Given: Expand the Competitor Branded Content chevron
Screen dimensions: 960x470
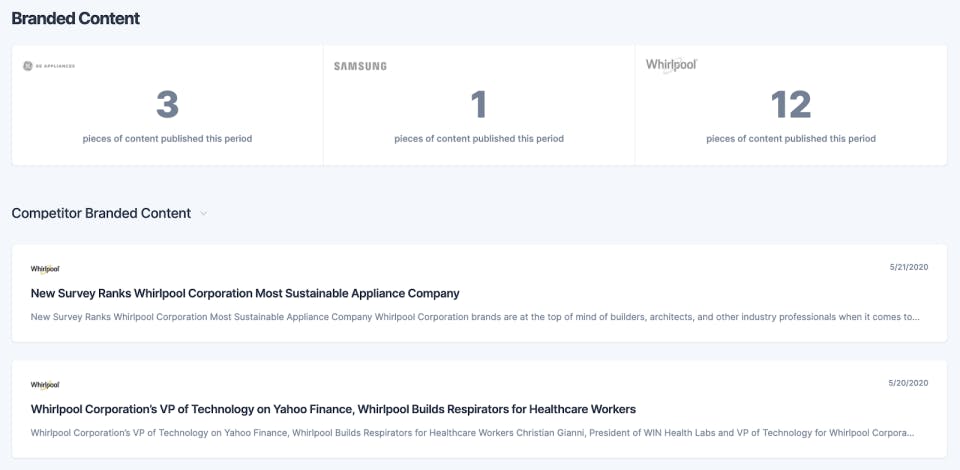Looking at the screenshot, I should click(204, 213).
